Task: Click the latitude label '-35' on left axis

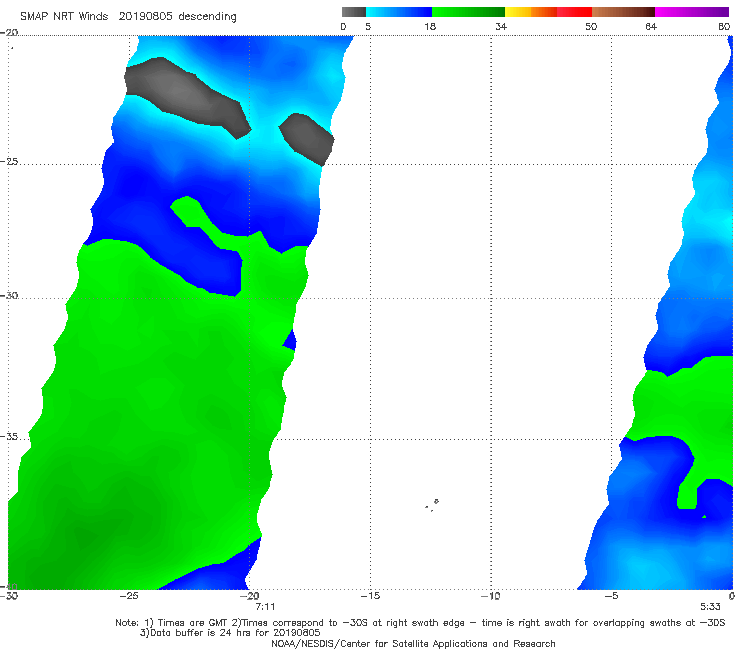Action: point(9,436)
